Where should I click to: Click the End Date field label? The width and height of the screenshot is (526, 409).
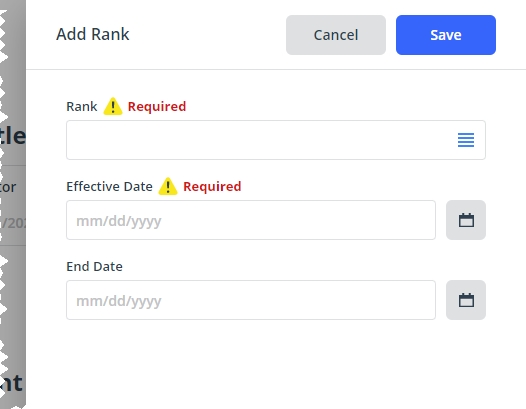coord(95,266)
